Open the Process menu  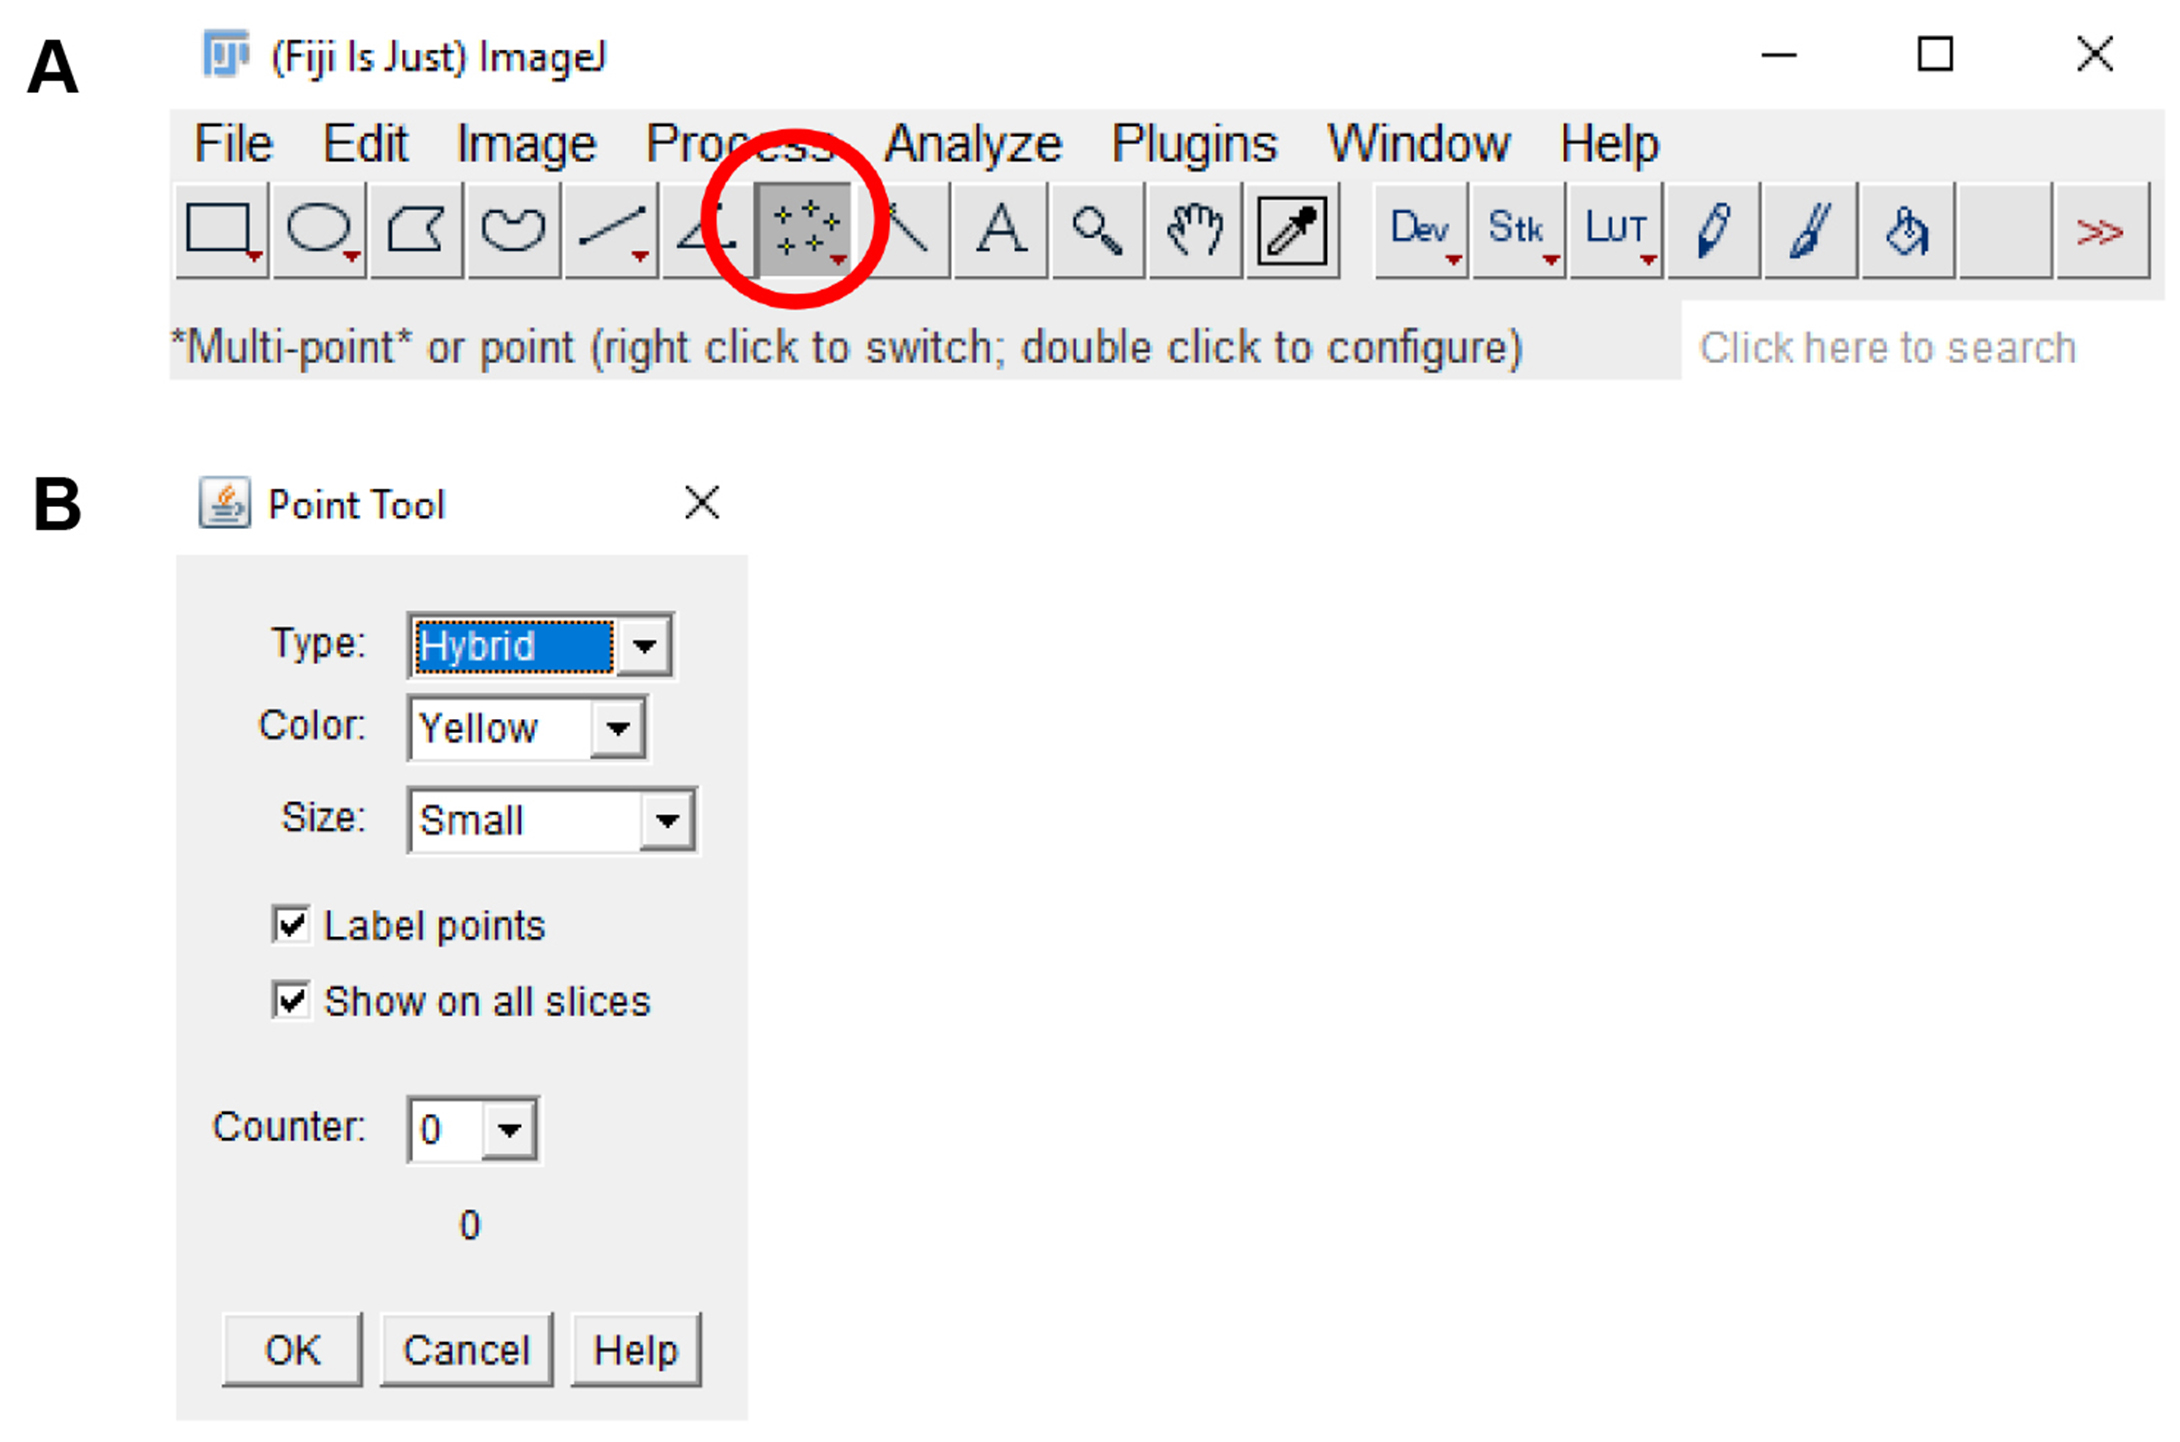click(741, 144)
